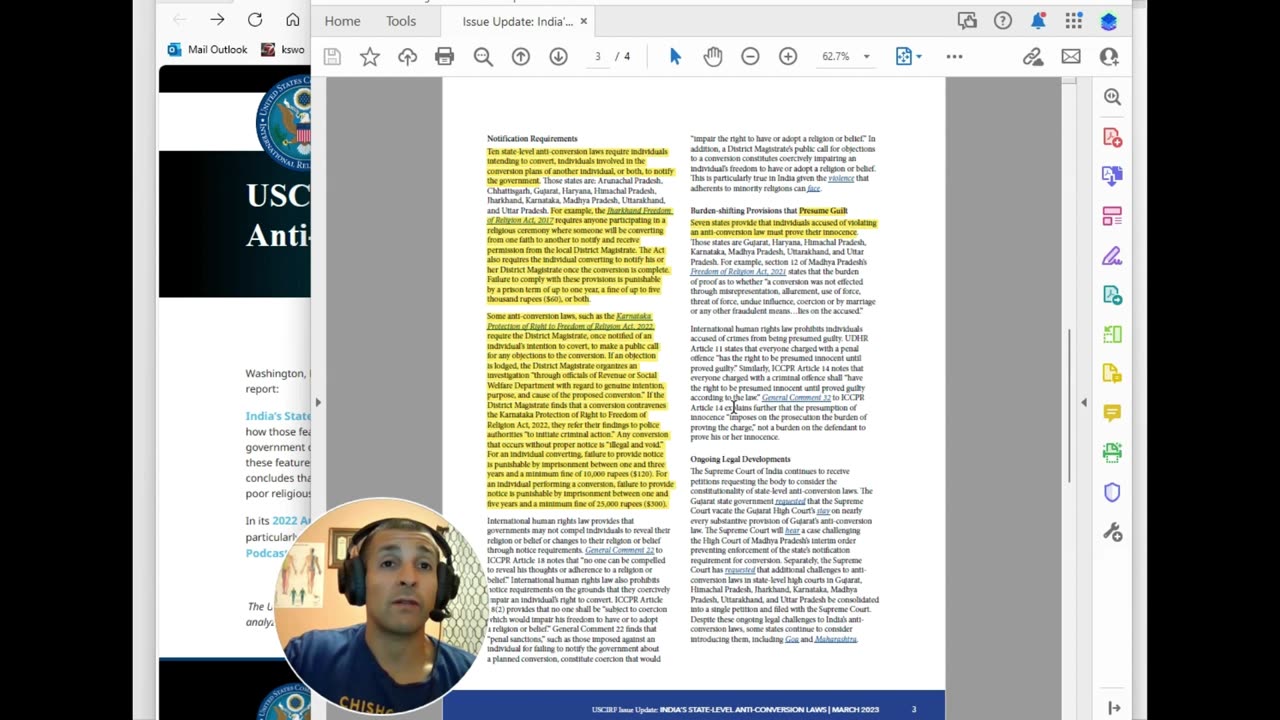Switch to the Home tab
The width and height of the screenshot is (1280, 720).
[x=342, y=21]
